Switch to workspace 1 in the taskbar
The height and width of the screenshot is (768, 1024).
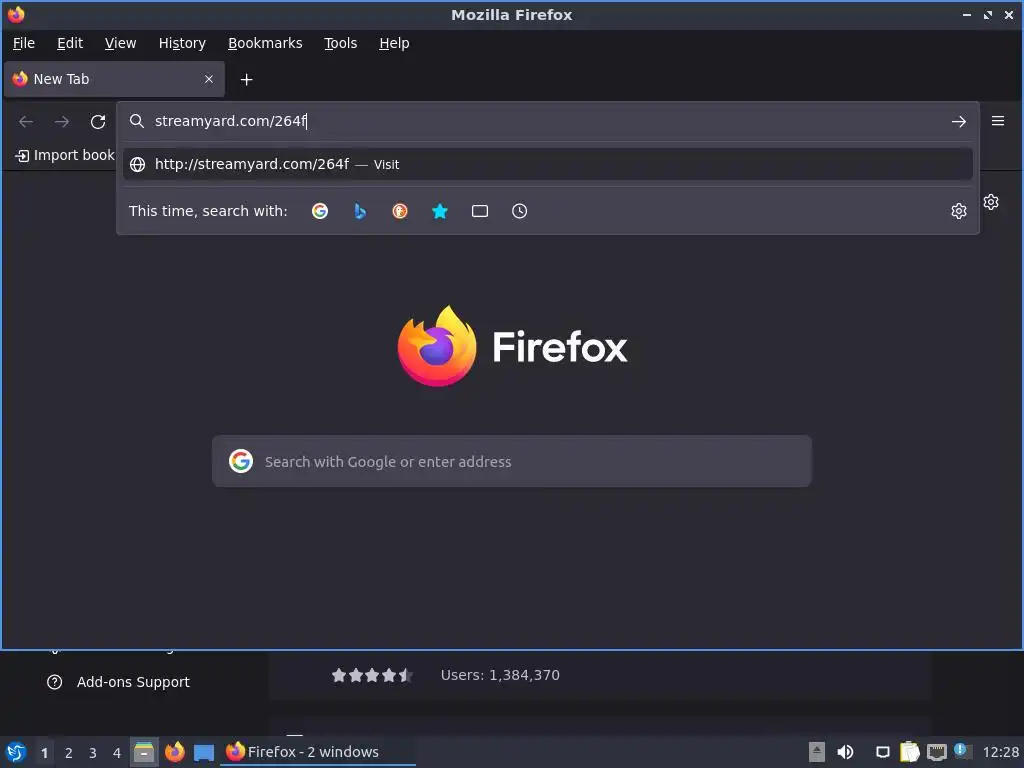44,753
